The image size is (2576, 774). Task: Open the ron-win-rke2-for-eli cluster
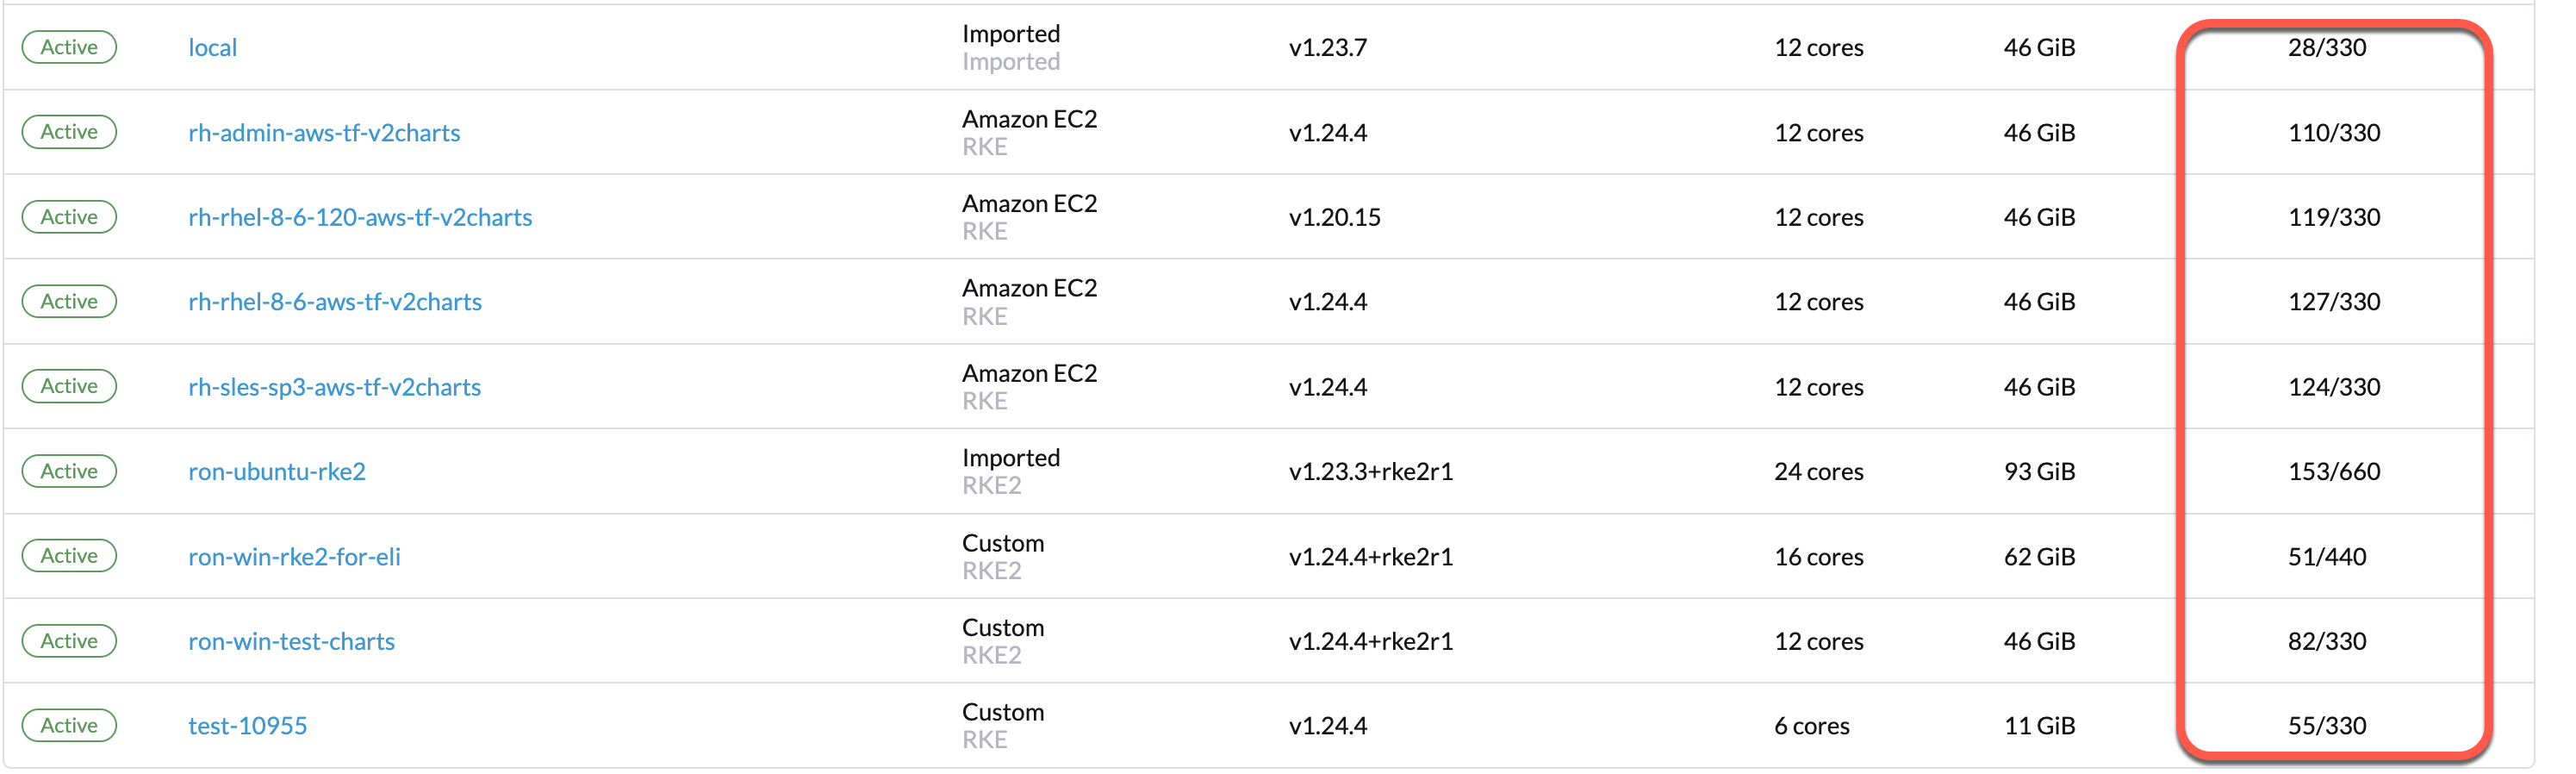pos(295,556)
